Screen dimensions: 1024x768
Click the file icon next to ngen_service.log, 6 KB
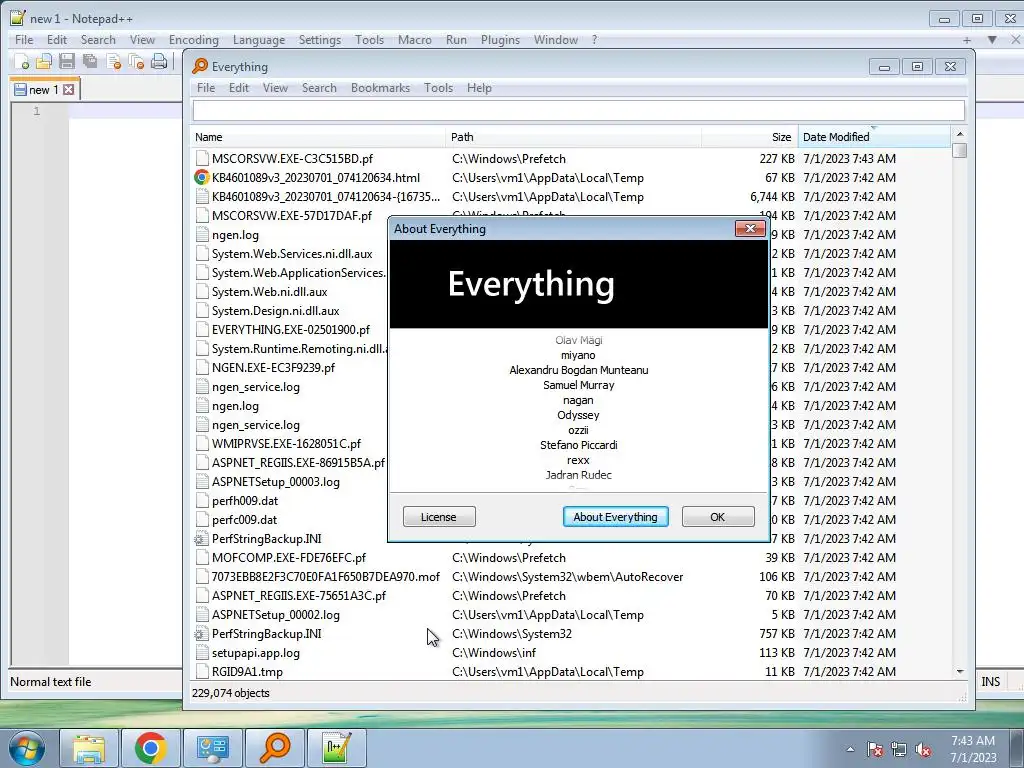[x=202, y=387]
